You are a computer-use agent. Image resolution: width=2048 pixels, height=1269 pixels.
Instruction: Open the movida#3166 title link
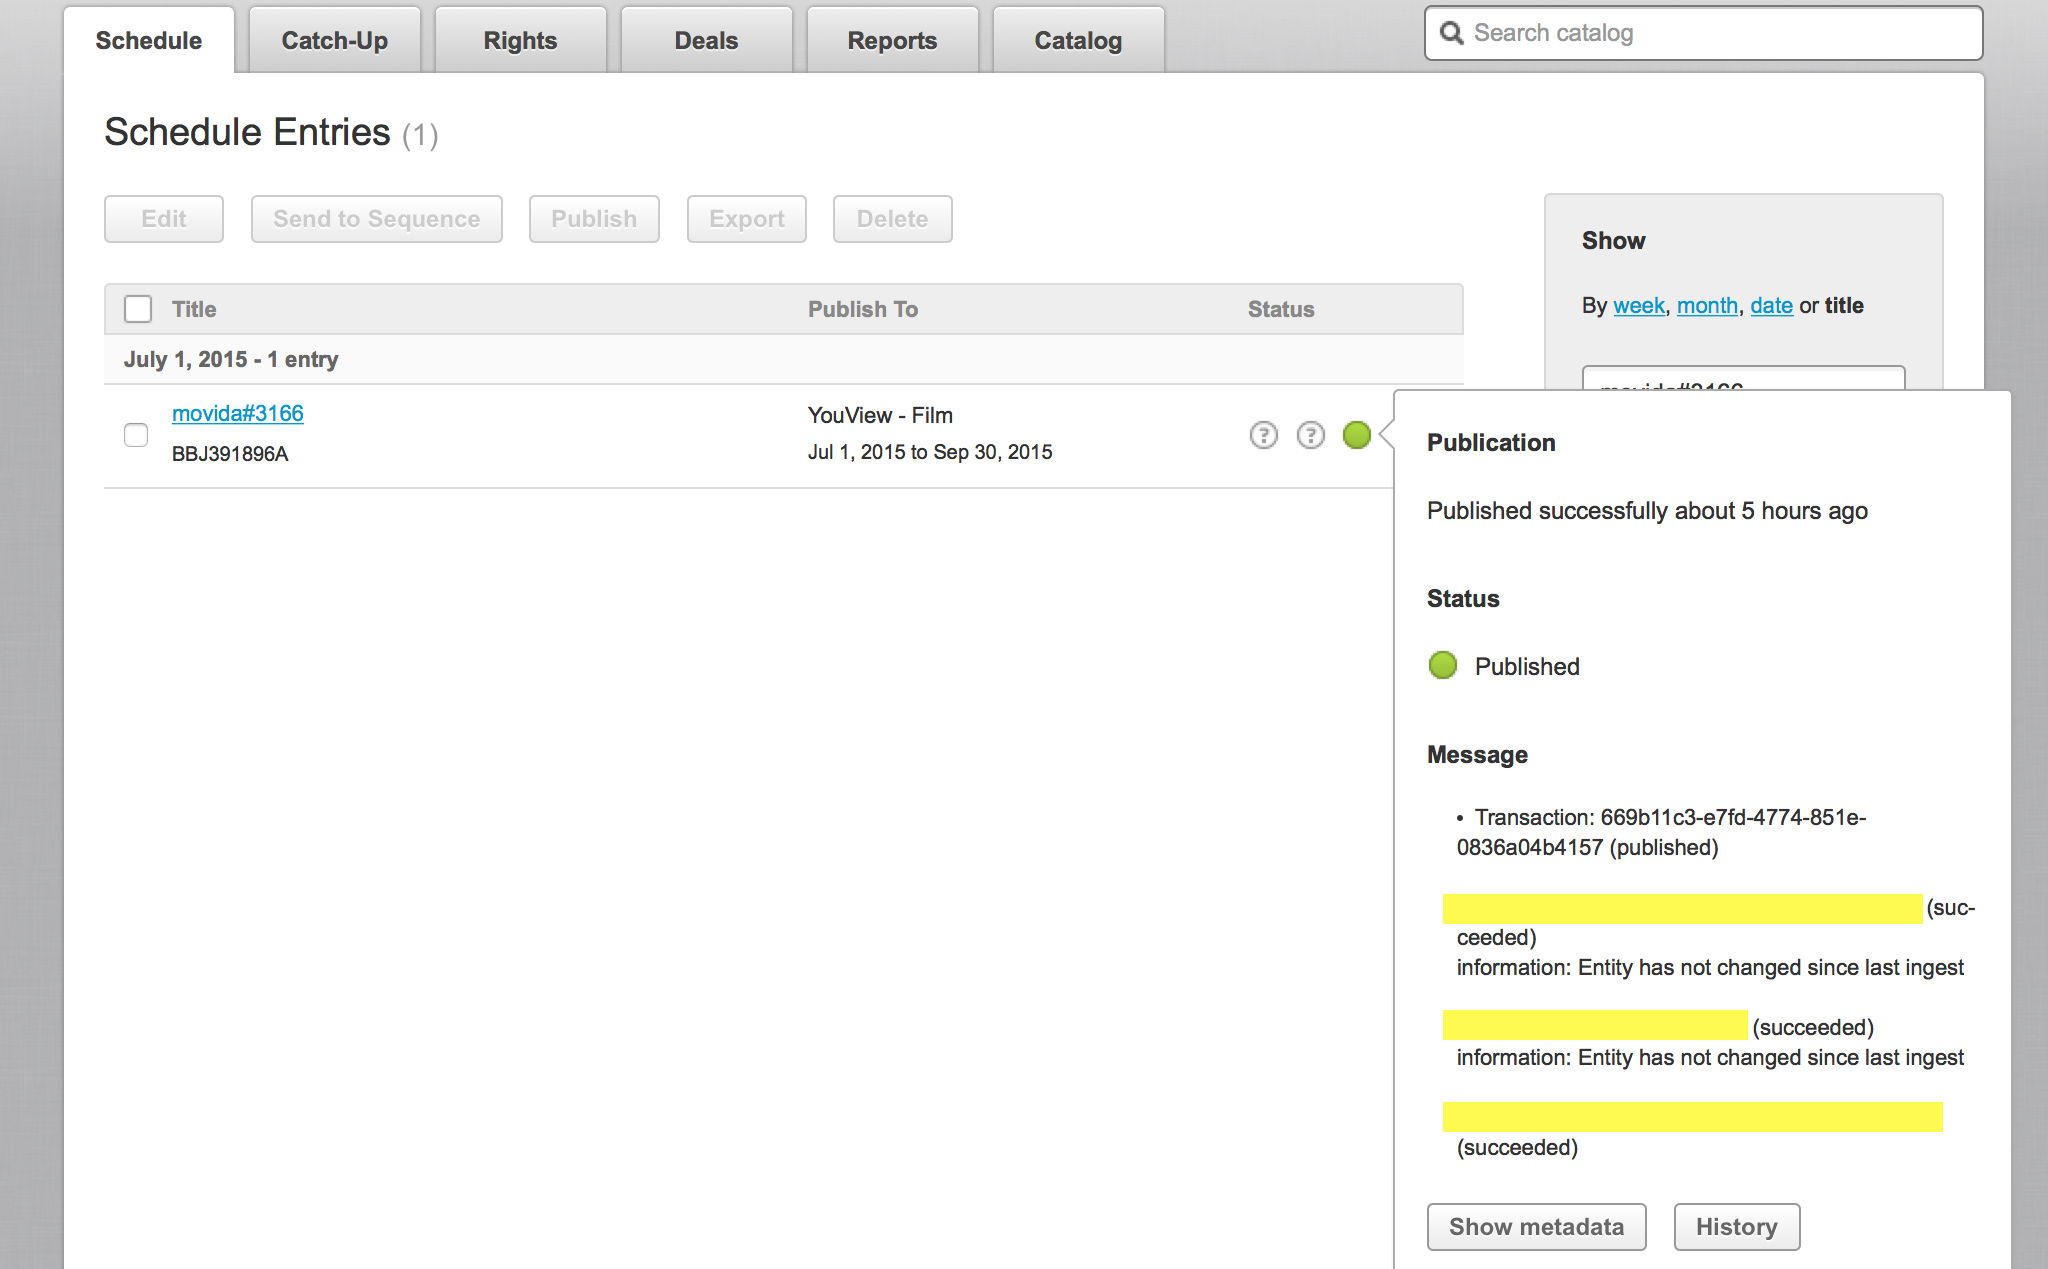click(x=238, y=413)
